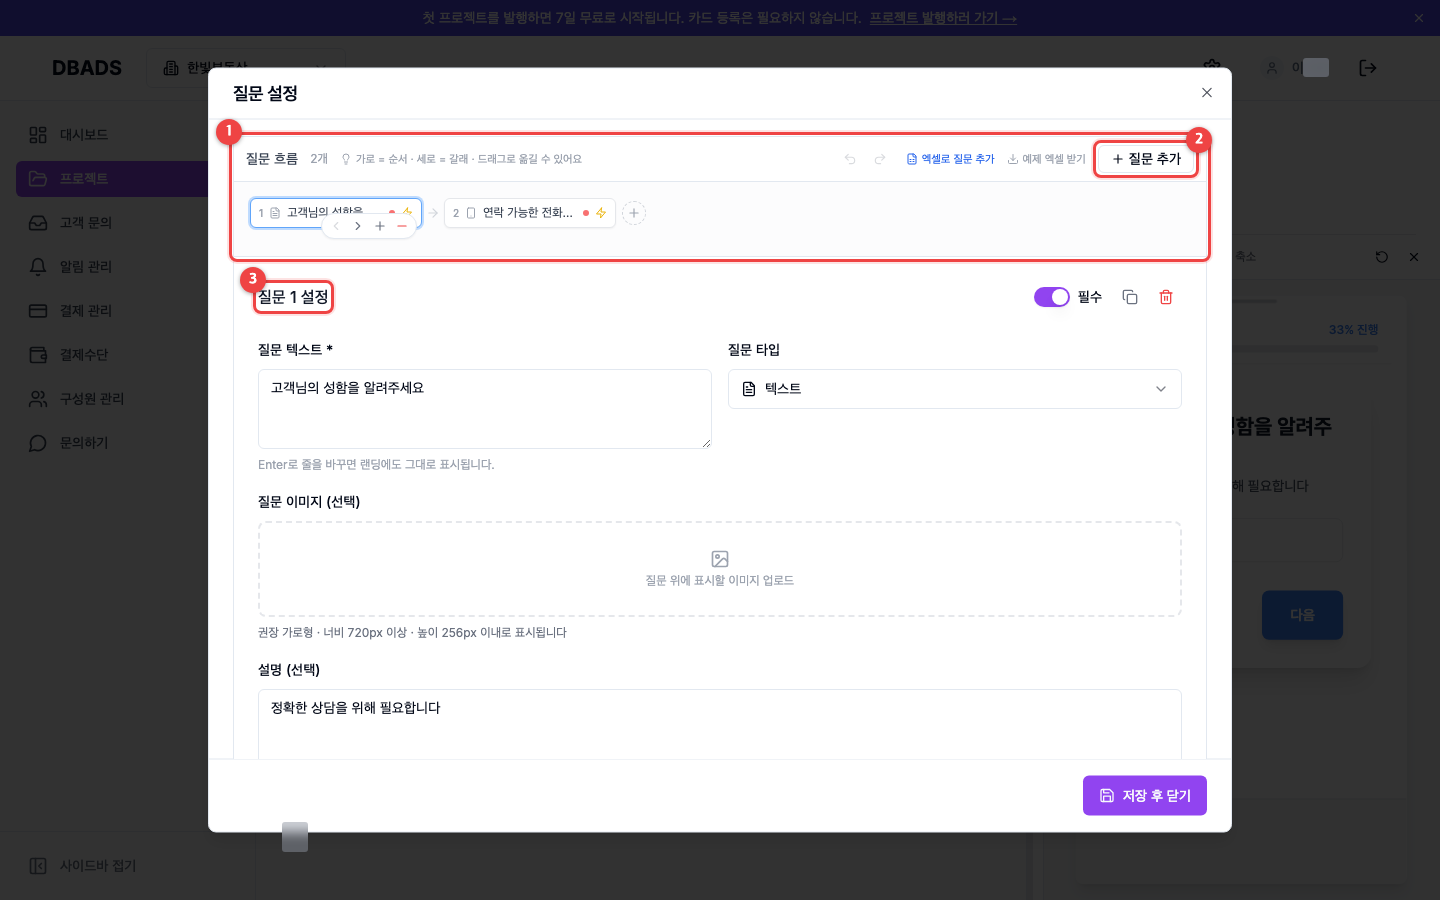Image resolution: width=1440 pixels, height=900 pixels.
Task: Click the 저장 후 닫기 button
Action: (x=1145, y=796)
